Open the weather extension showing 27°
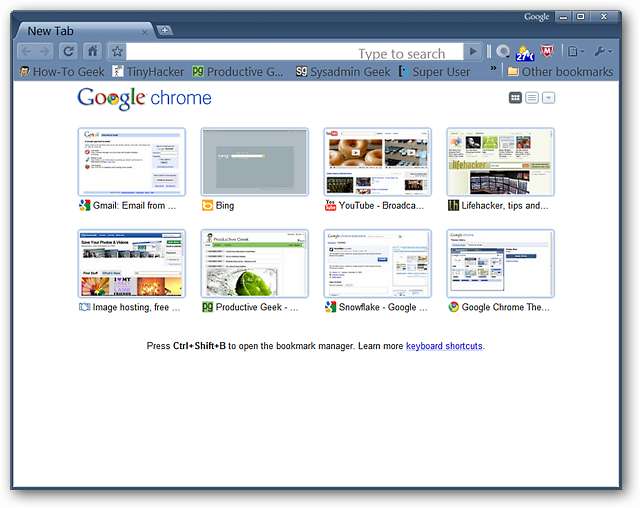The height and width of the screenshot is (508, 640). click(525, 53)
